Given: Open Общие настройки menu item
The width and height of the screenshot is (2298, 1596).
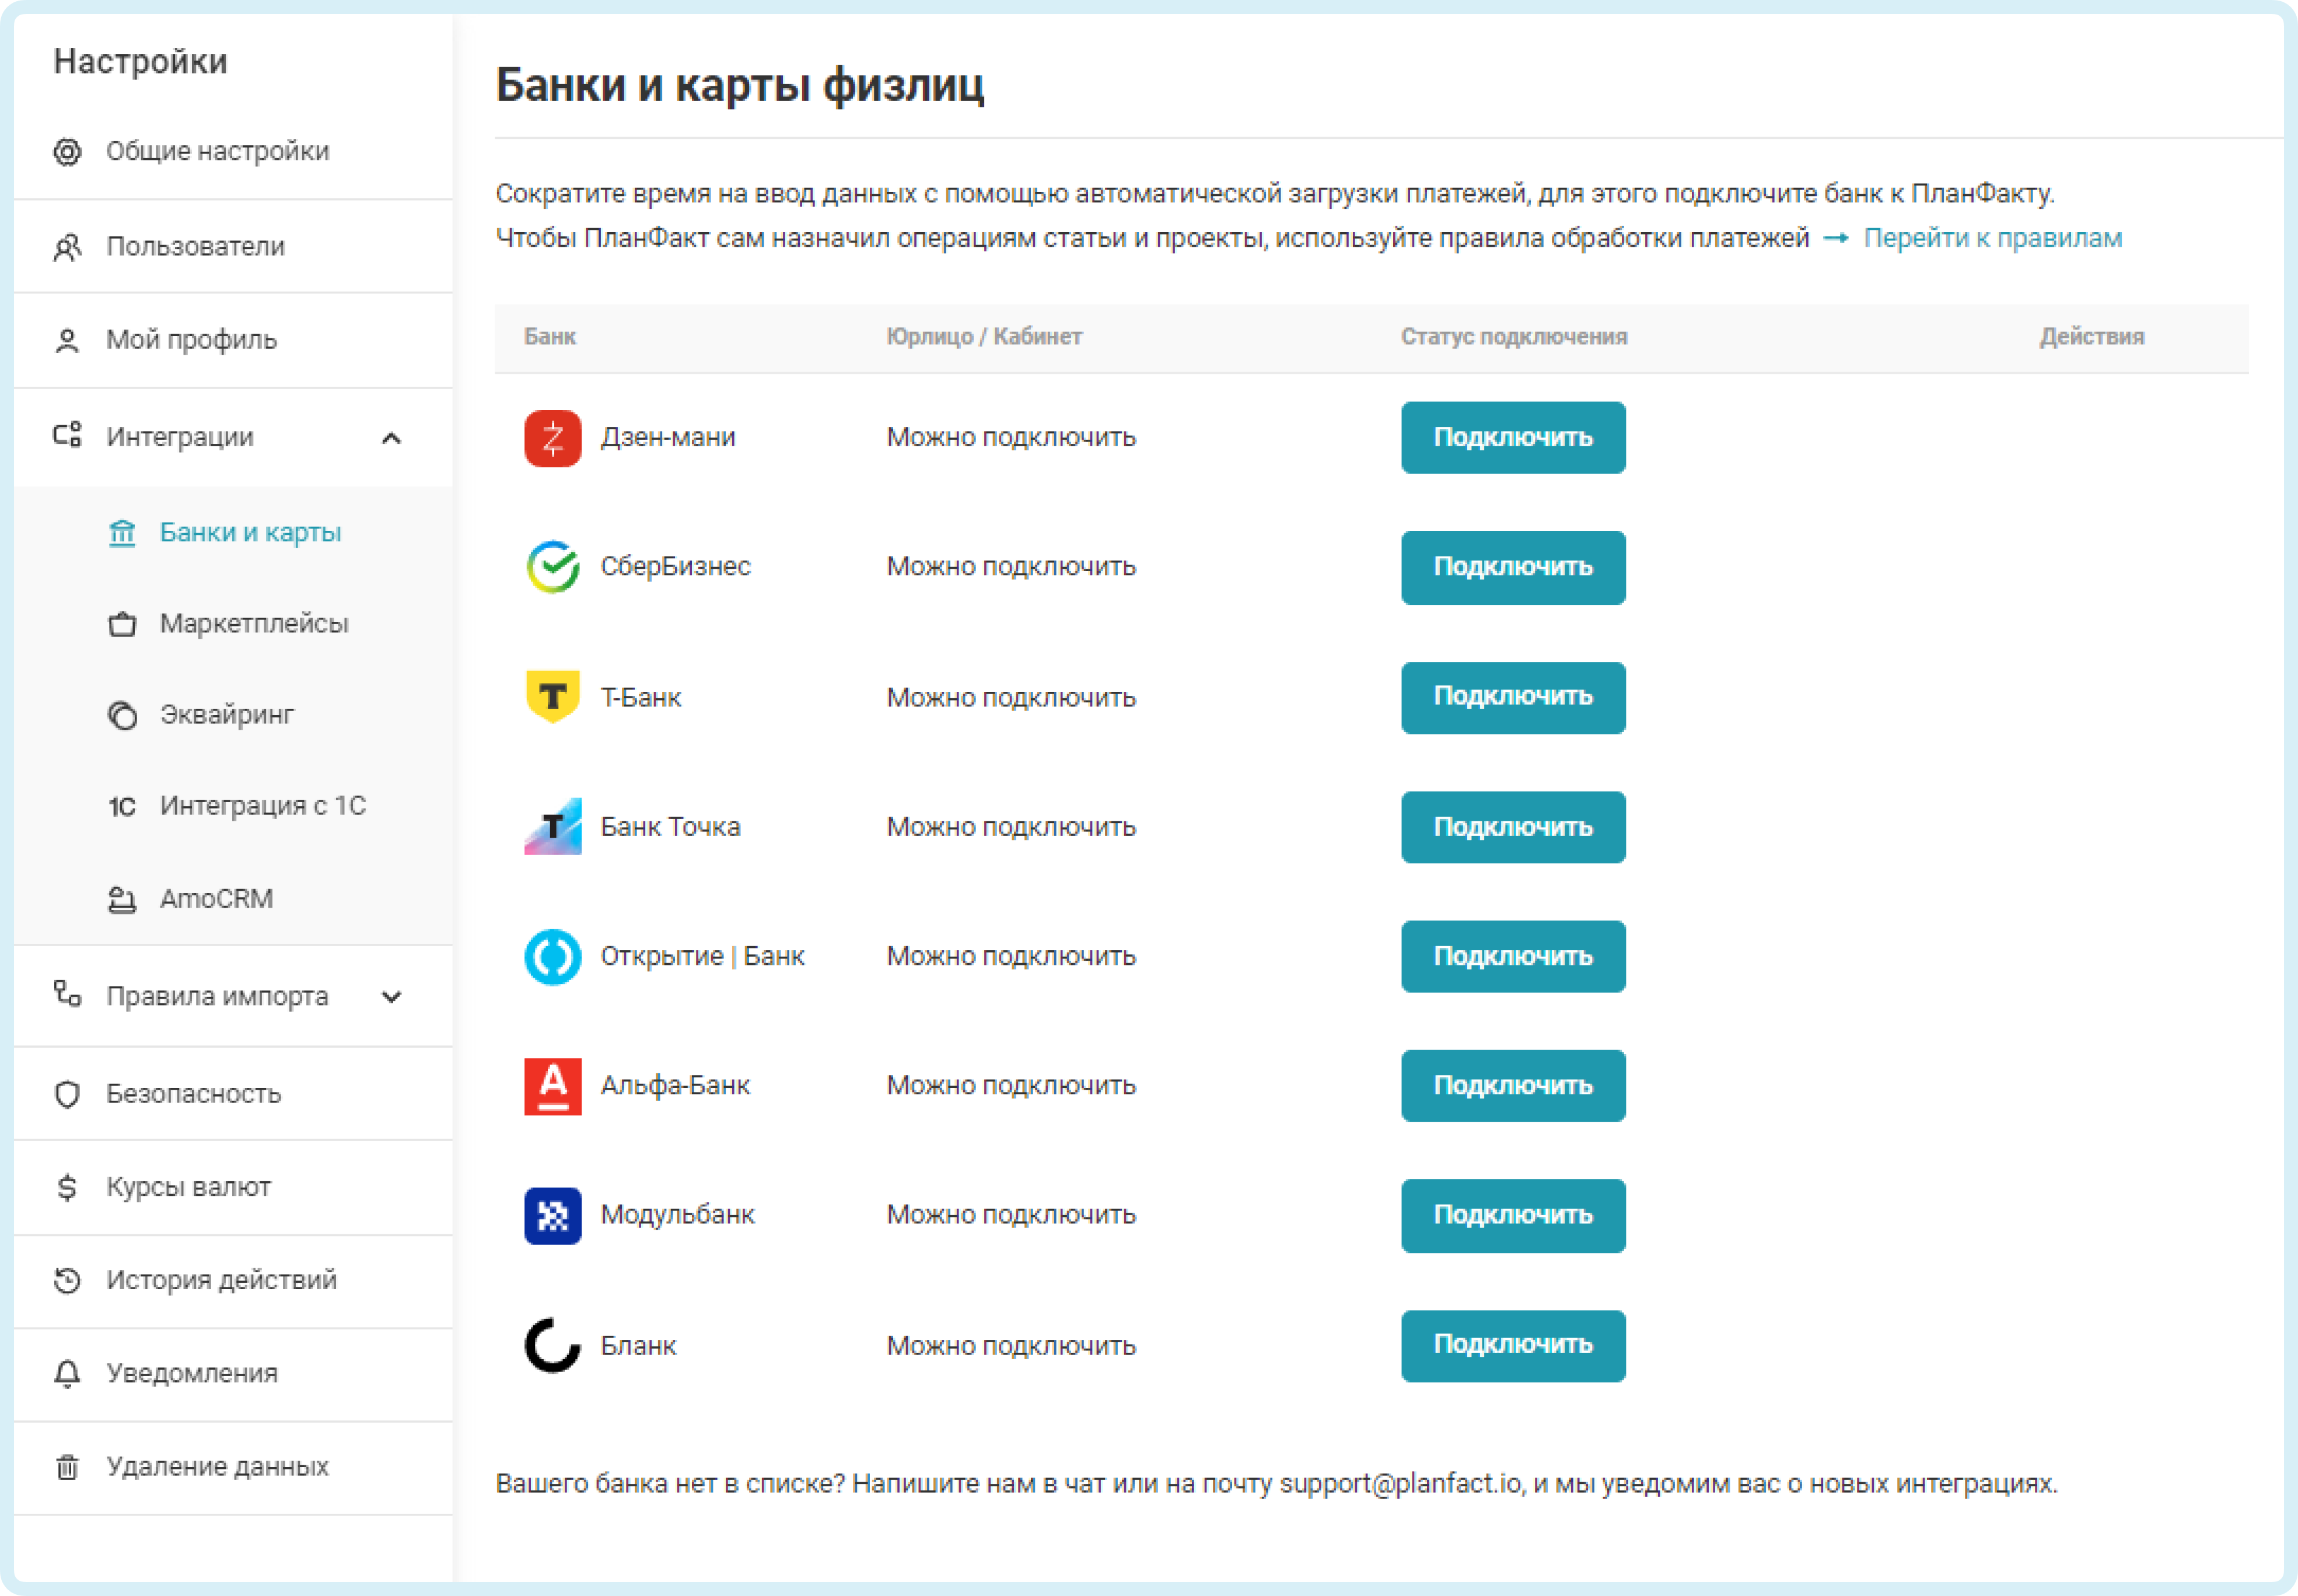Looking at the screenshot, I should pos(233,151).
